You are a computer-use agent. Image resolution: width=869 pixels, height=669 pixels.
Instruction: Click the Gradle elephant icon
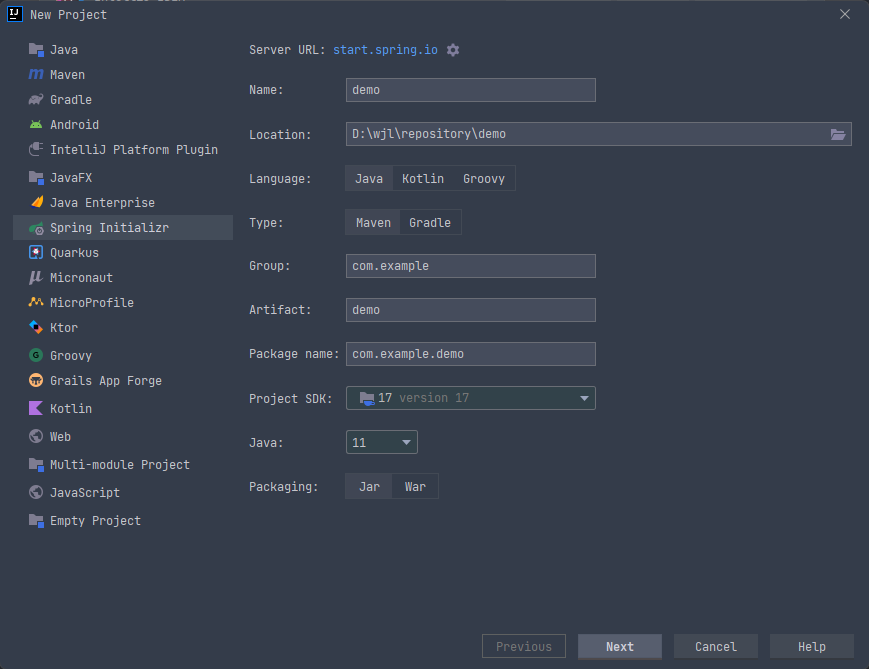[36, 100]
